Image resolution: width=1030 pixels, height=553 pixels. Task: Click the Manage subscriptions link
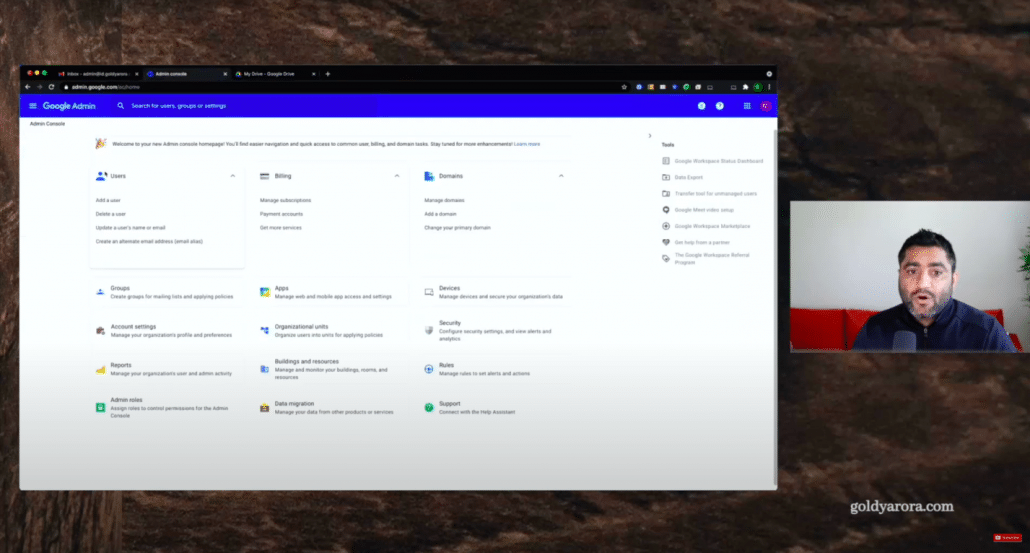pos(285,200)
